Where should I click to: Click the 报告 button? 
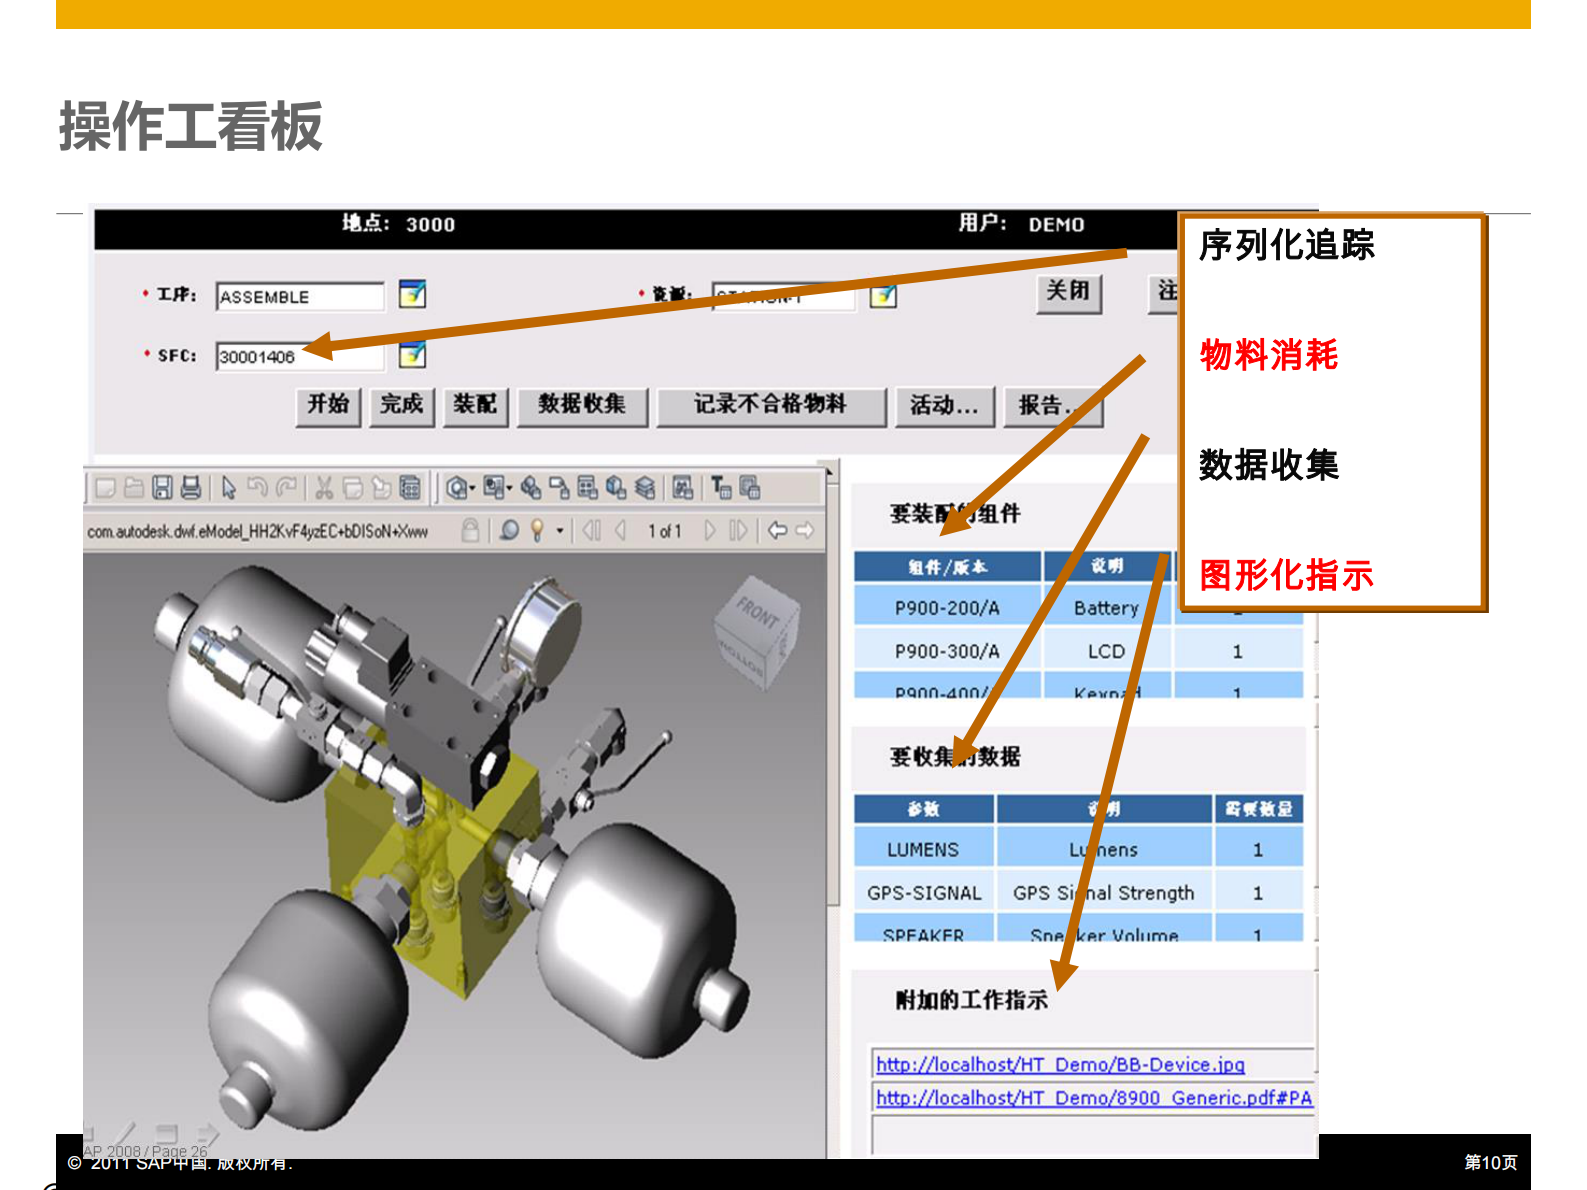point(1052,407)
